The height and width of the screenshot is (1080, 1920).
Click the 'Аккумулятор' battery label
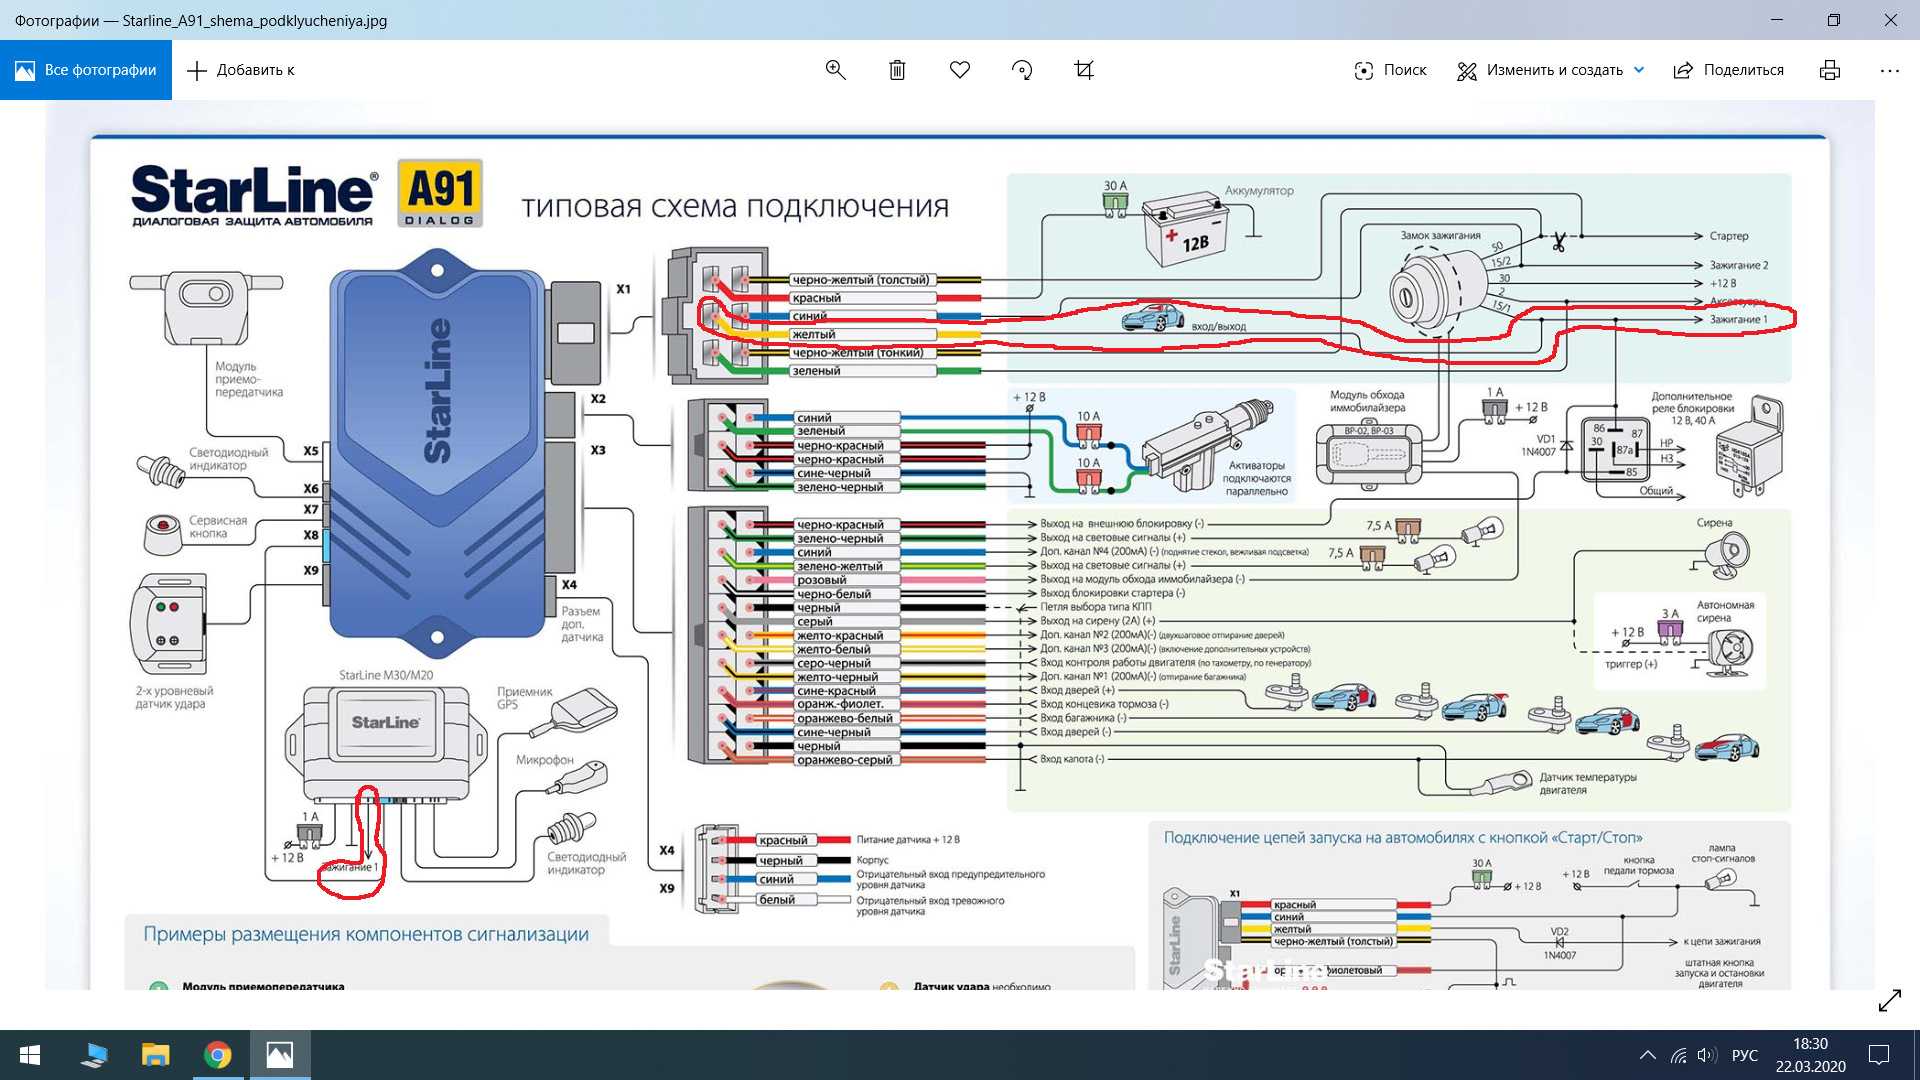click(x=1259, y=190)
